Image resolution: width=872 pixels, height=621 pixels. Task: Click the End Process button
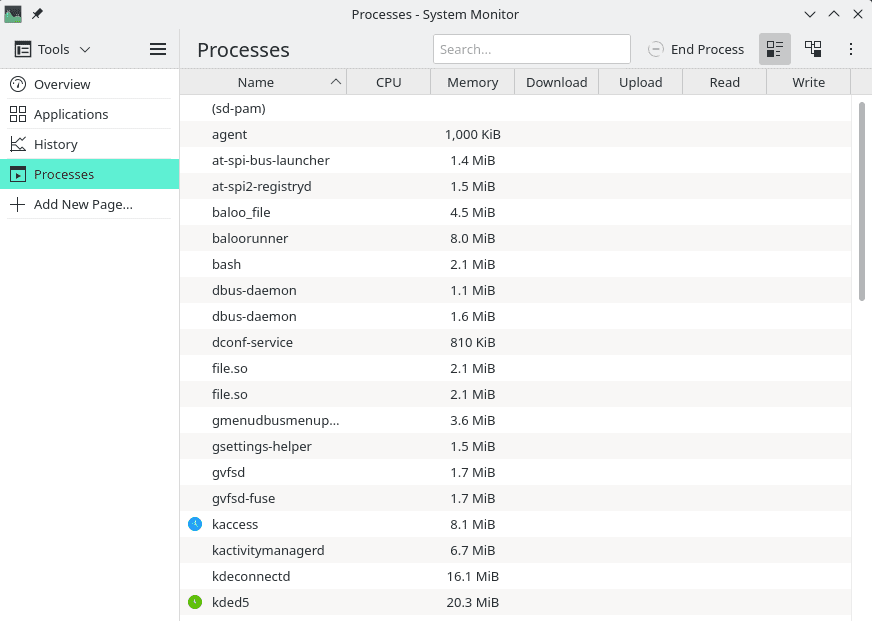click(x=696, y=48)
